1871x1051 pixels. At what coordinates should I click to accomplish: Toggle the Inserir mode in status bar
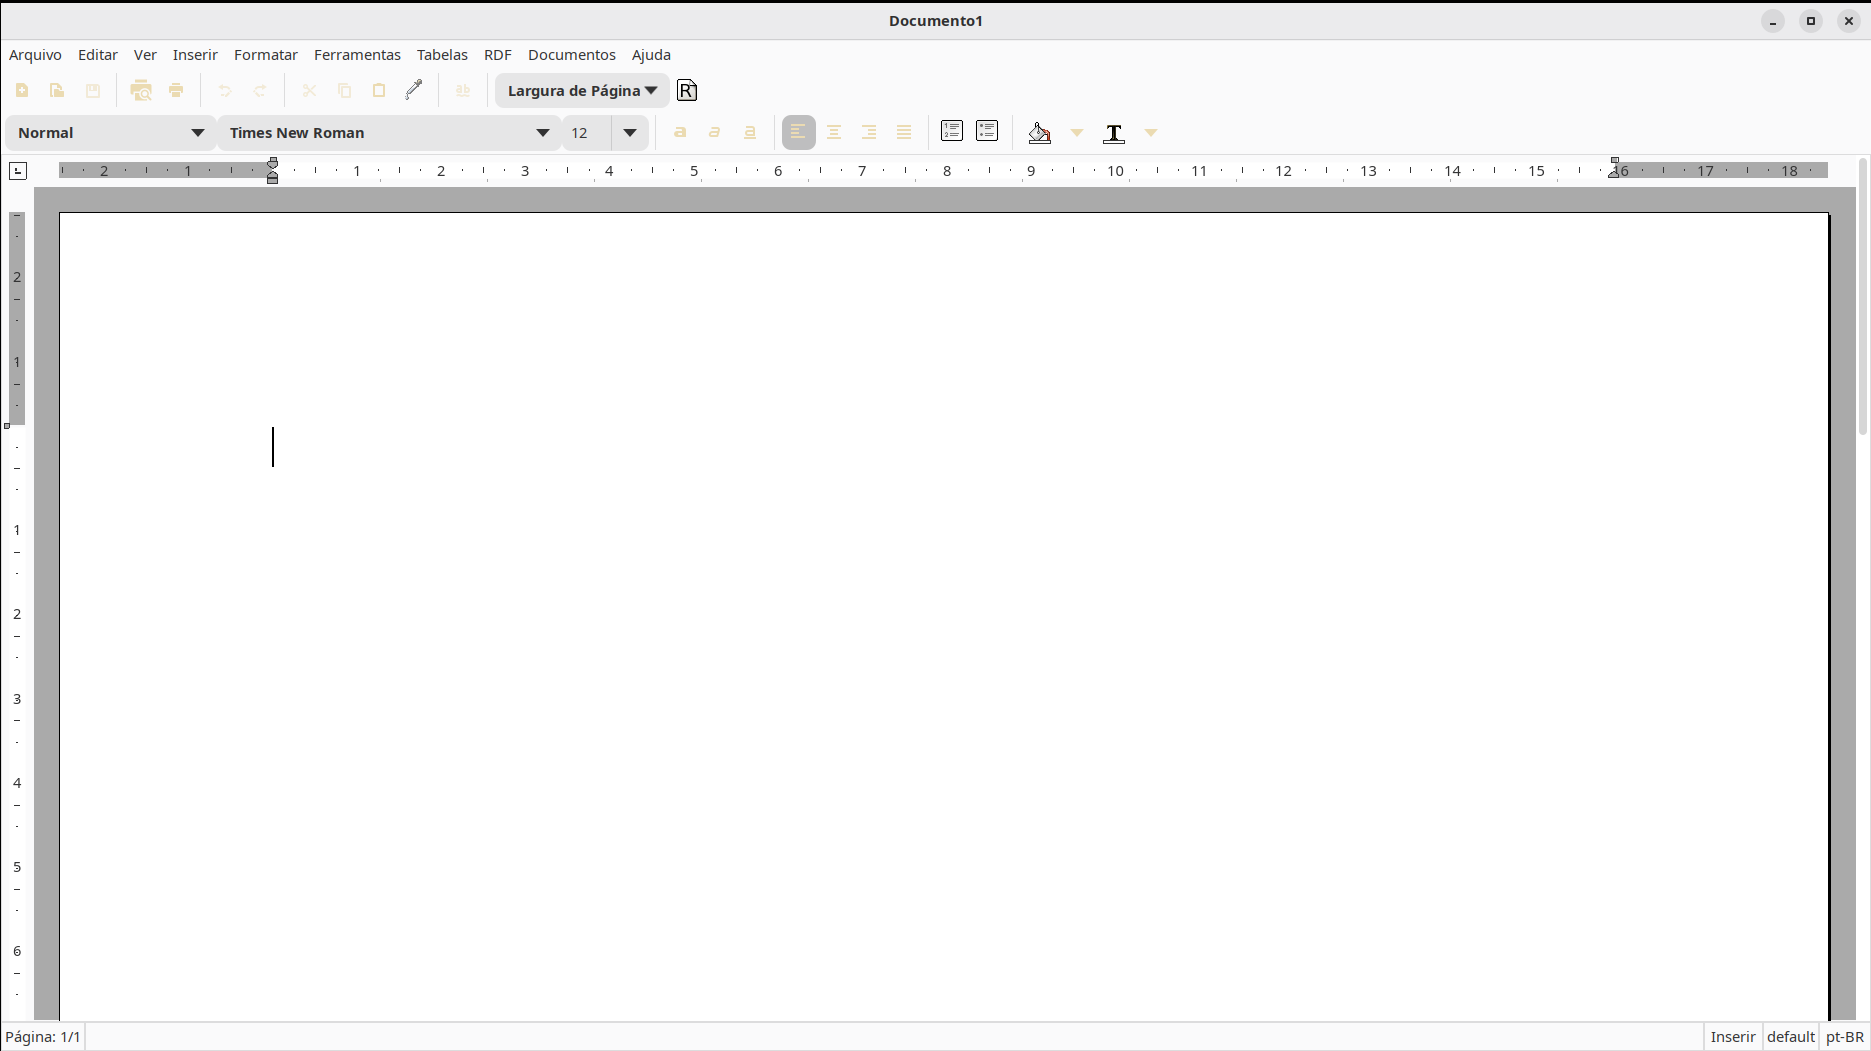click(1733, 1037)
